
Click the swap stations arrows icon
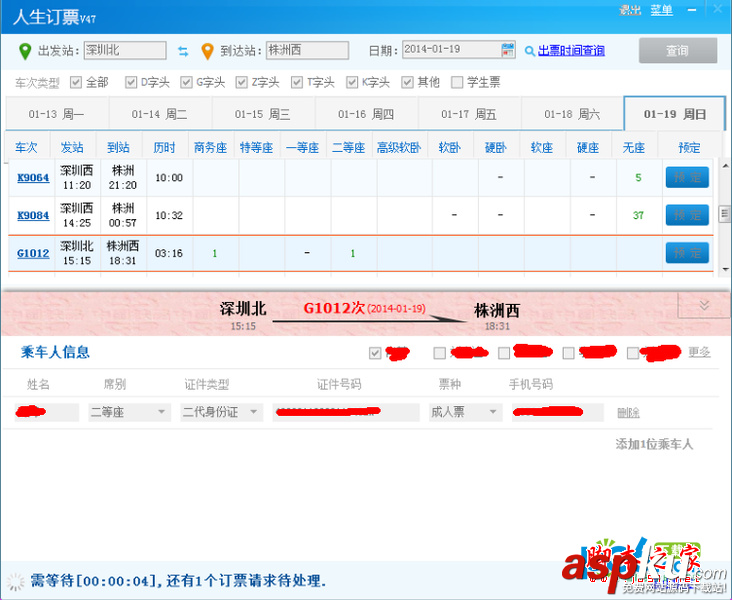tap(183, 51)
